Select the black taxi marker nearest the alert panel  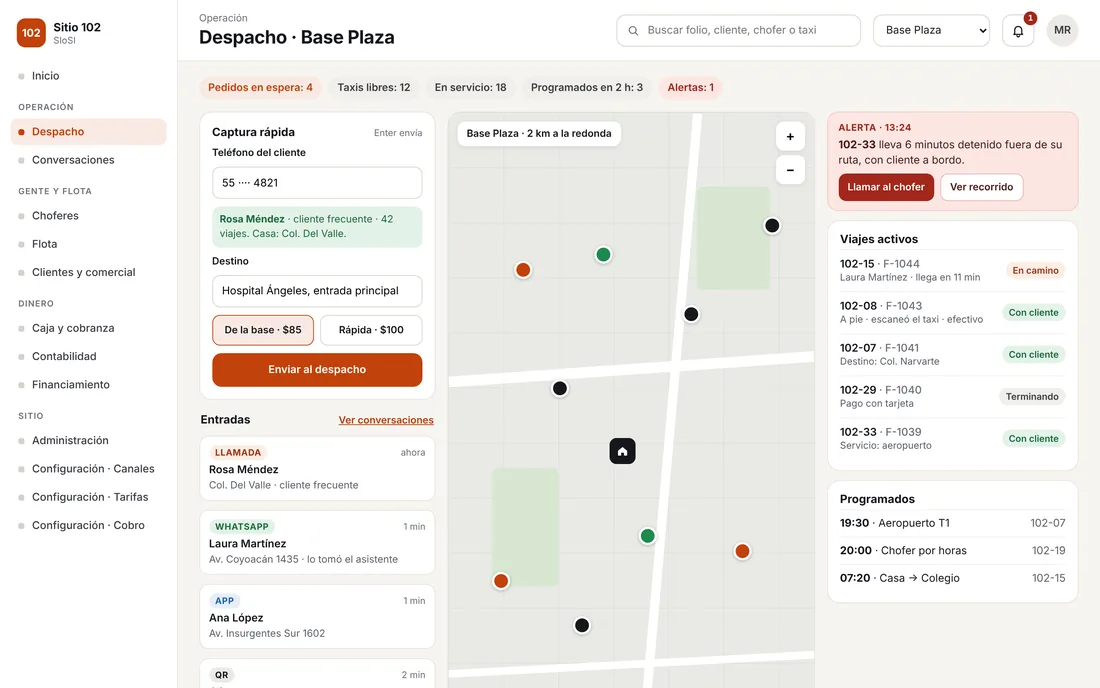[x=772, y=226]
